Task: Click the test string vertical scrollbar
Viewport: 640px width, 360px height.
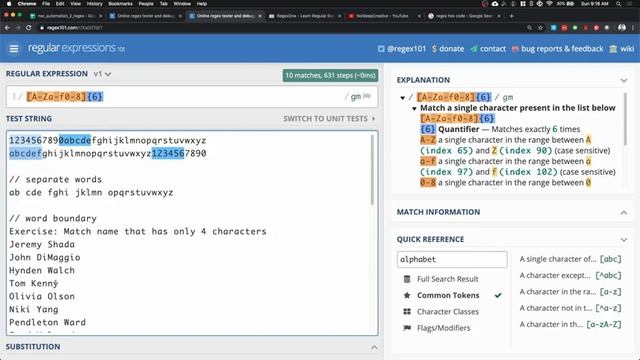Action: pyautogui.click(x=372, y=169)
